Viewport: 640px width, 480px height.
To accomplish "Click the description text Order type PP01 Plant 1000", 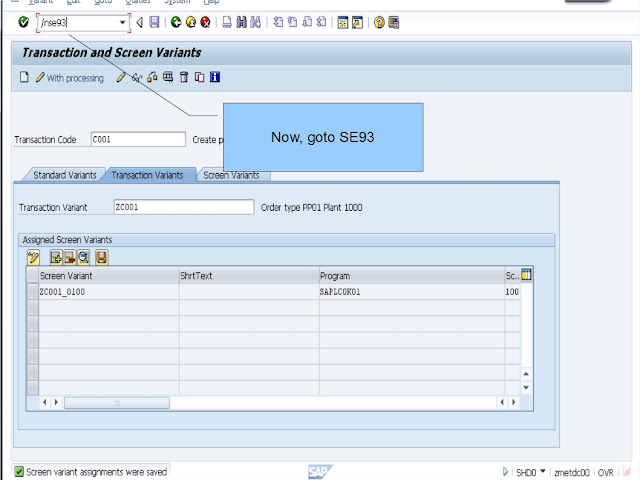I will coord(311,208).
